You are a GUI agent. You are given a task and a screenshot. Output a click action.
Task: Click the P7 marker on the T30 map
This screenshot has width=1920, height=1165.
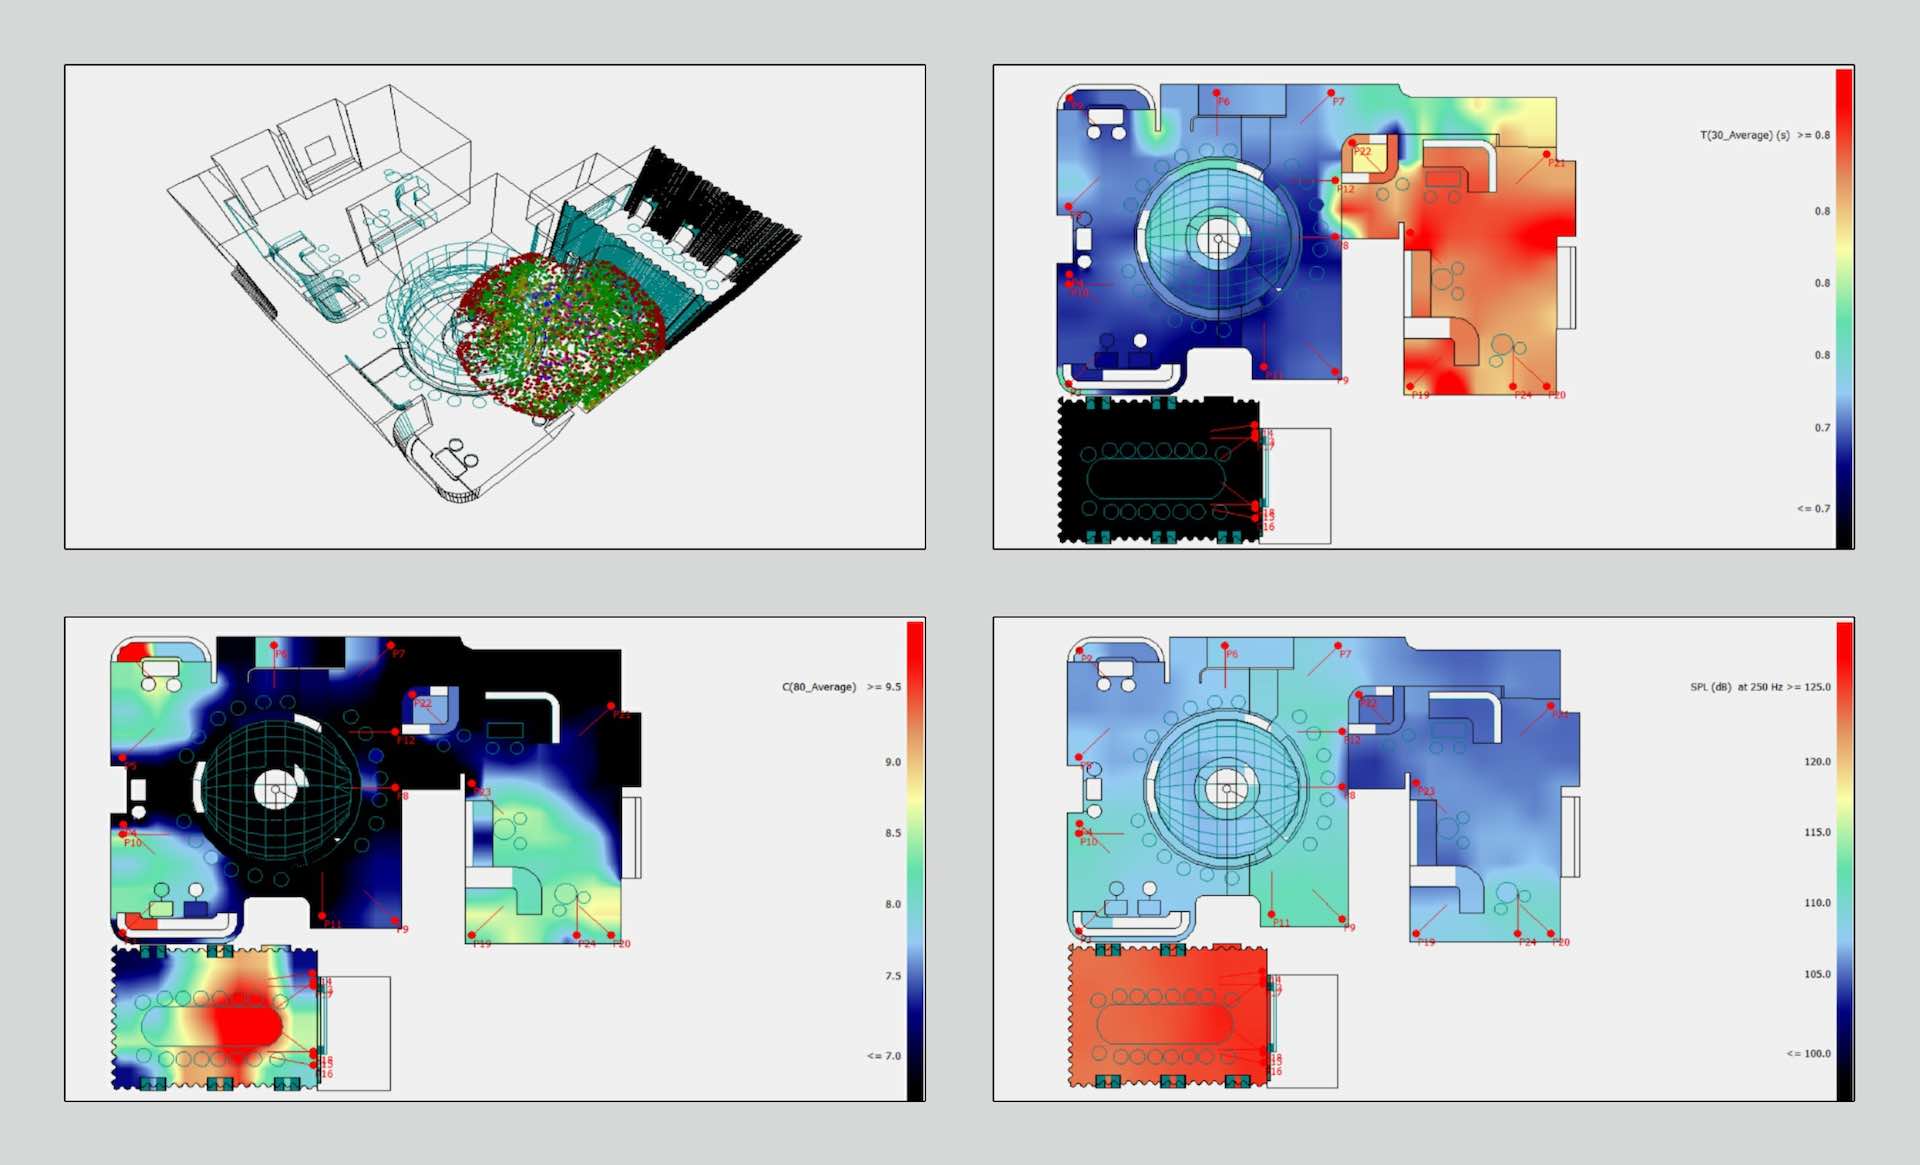[1331, 93]
